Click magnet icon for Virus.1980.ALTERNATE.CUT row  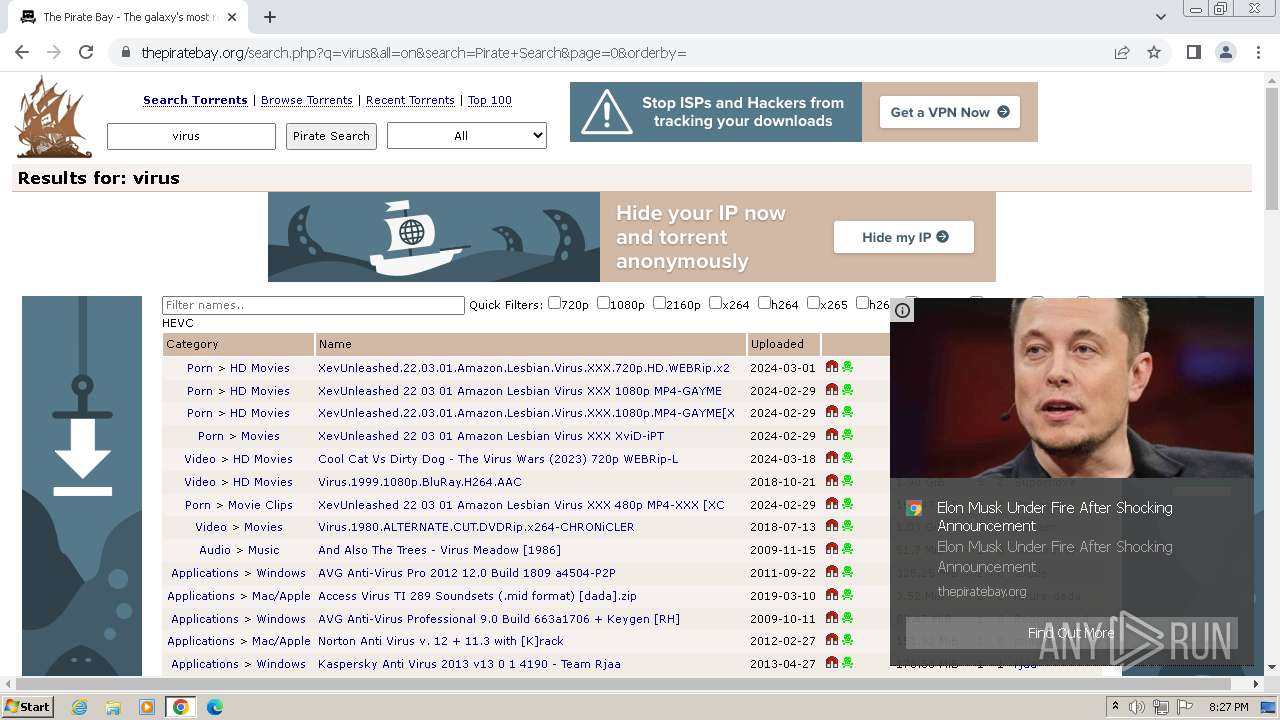coord(832,526)
